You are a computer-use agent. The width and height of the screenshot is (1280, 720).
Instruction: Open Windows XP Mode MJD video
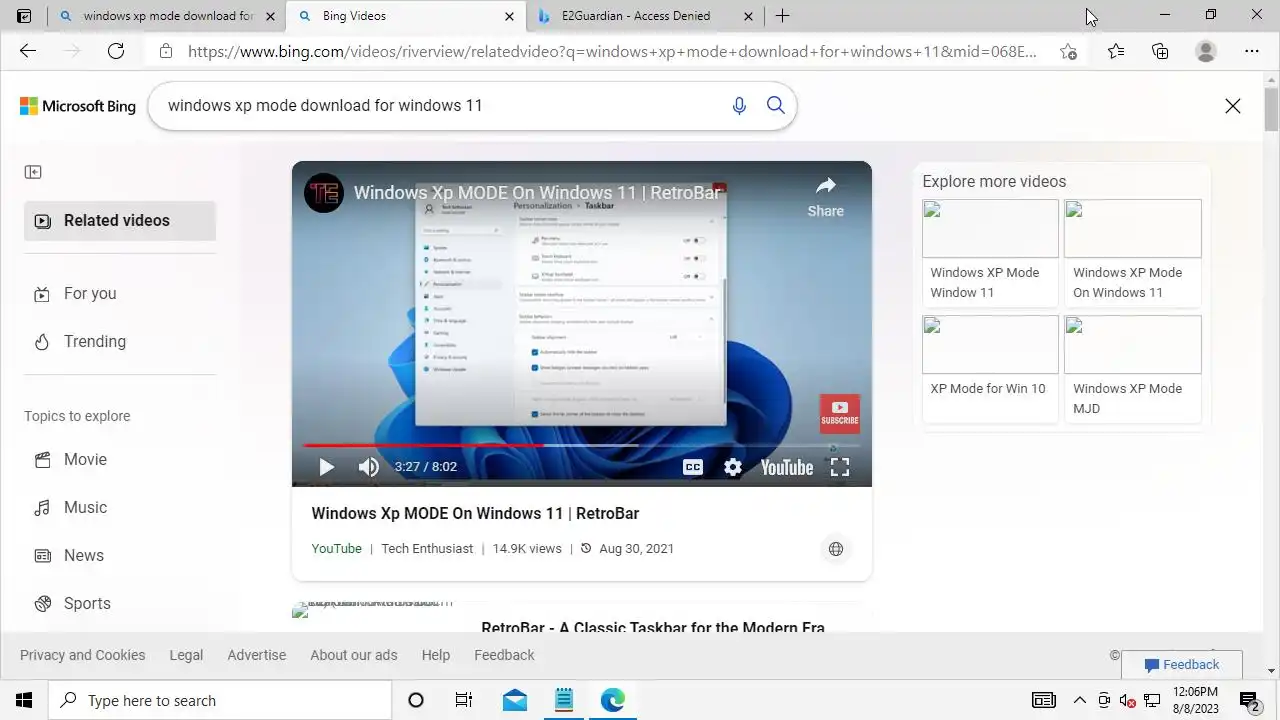[x=1133, y=368]
